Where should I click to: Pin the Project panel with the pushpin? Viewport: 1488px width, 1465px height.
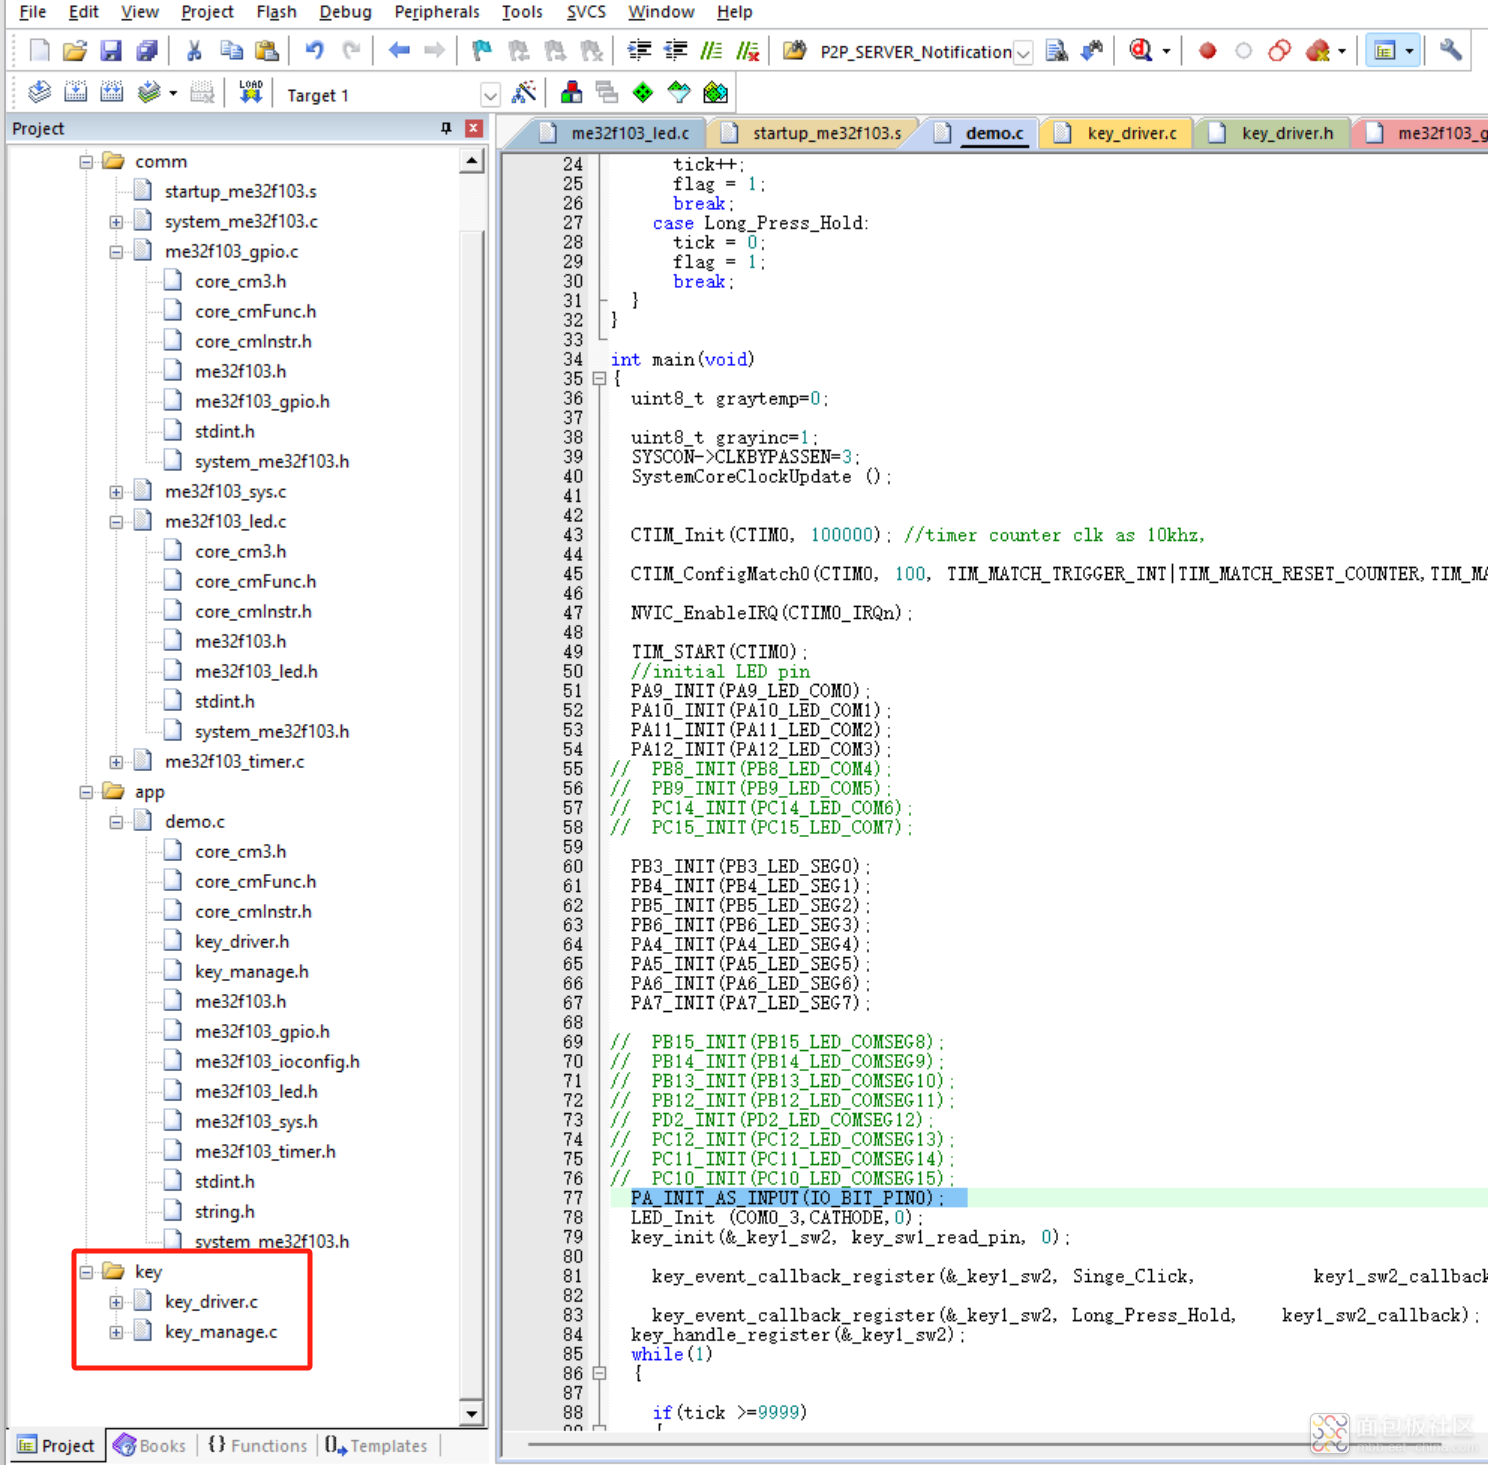446,128
